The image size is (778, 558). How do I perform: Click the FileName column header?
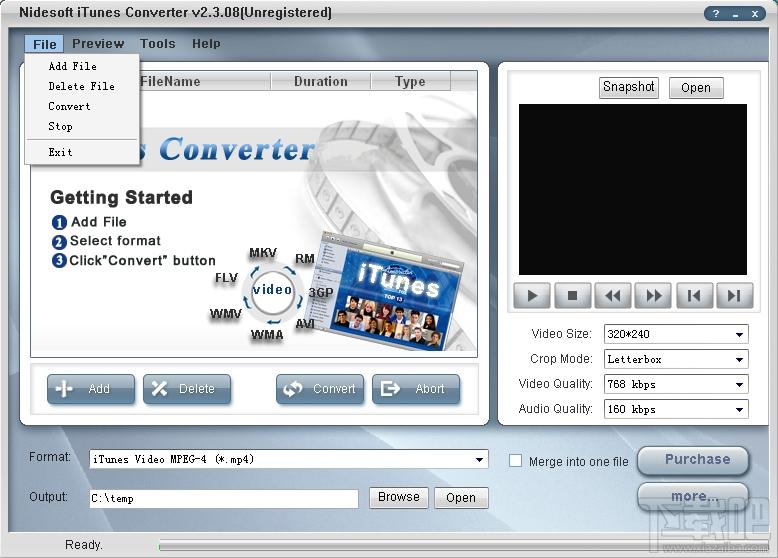pyautogui.click(x=170, y=81)
